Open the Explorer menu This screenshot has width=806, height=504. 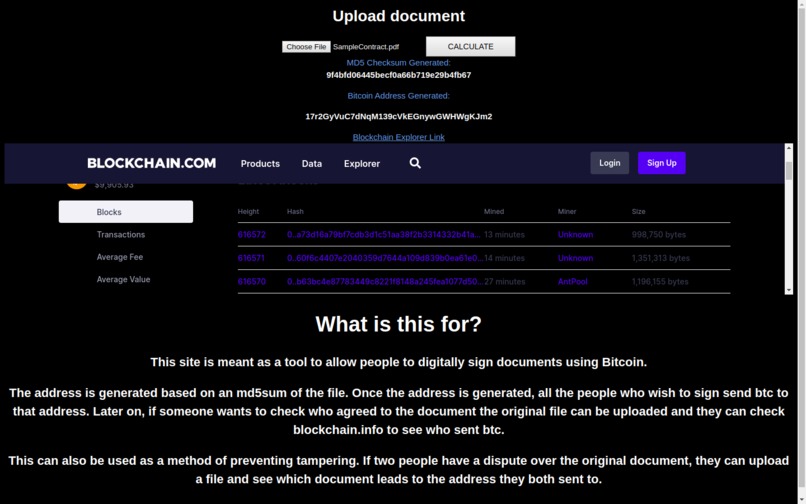[x=362, y=164]
